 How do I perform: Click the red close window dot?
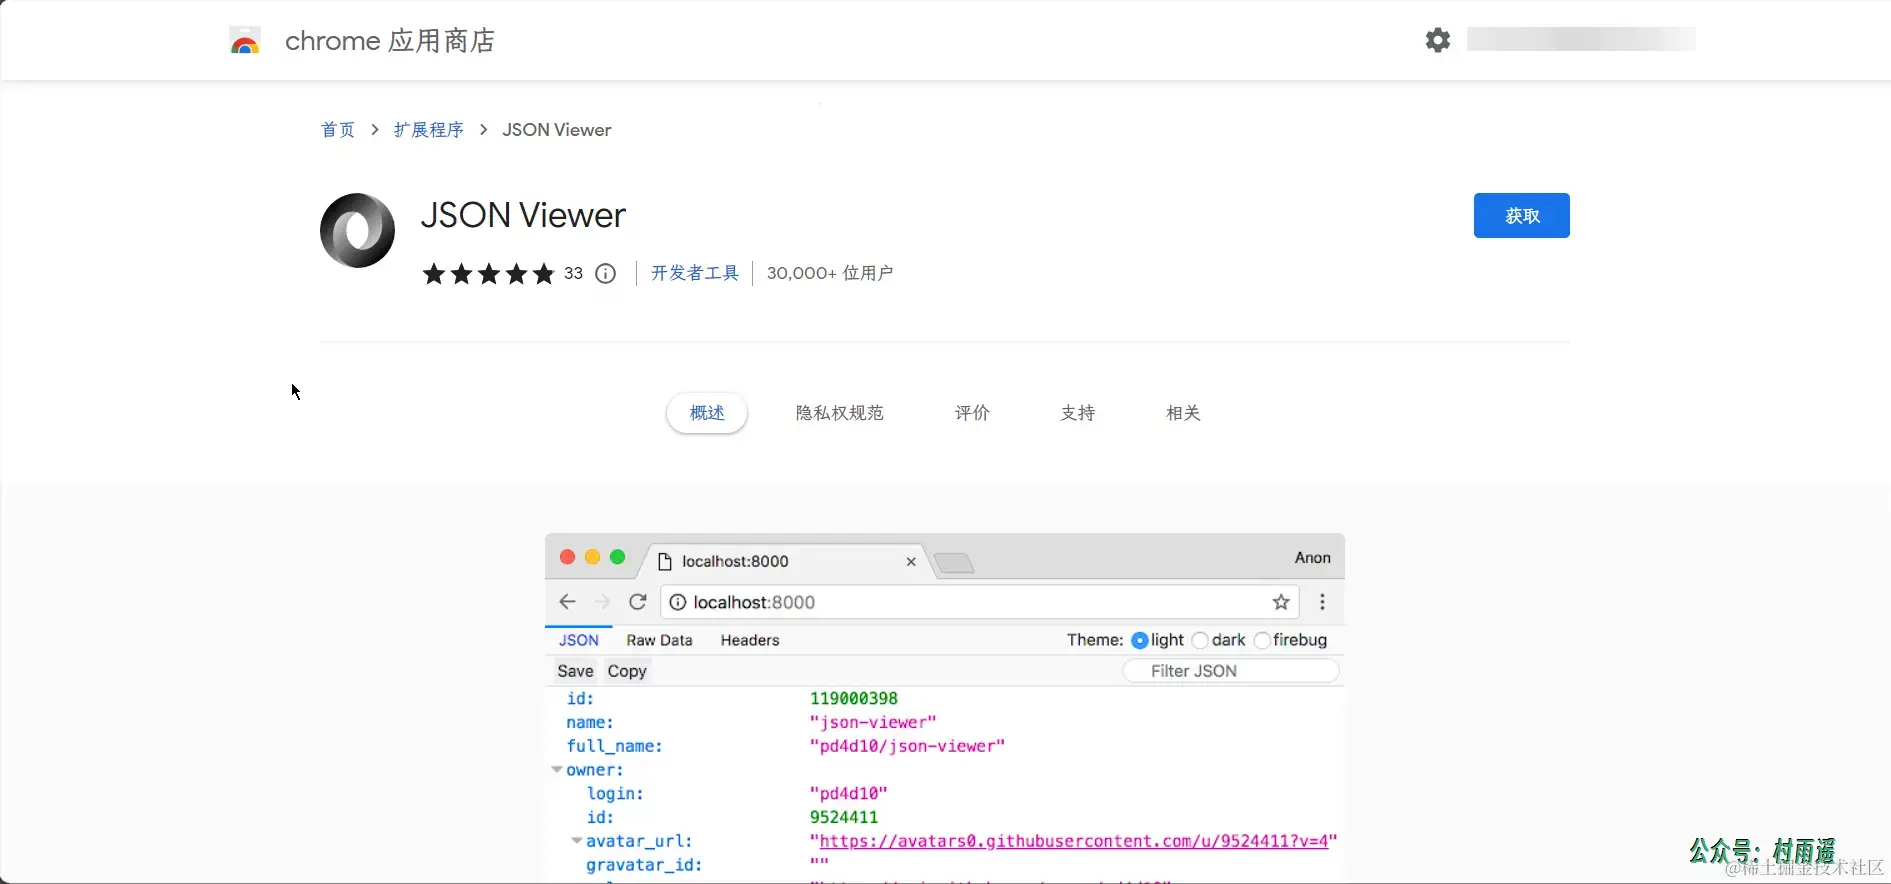click(x=567, y=557)
